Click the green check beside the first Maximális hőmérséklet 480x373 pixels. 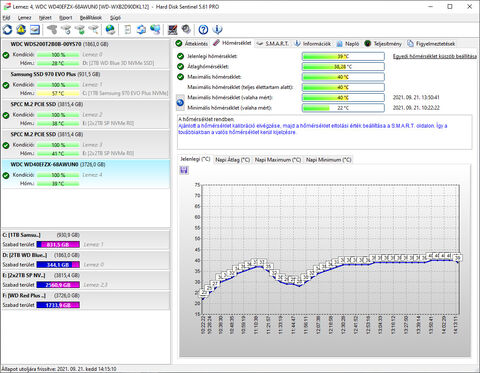click(180, 77)
